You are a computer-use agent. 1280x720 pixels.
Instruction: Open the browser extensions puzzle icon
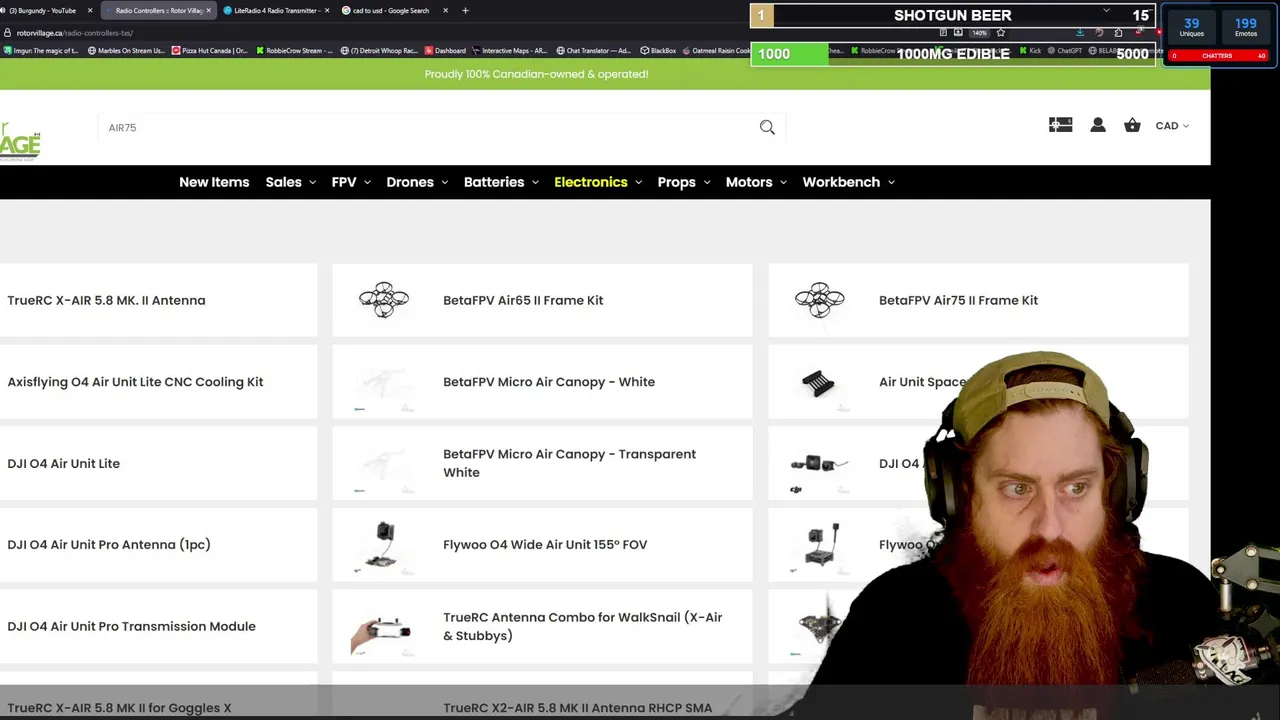pyautogui.click(x=1118, y=33)
